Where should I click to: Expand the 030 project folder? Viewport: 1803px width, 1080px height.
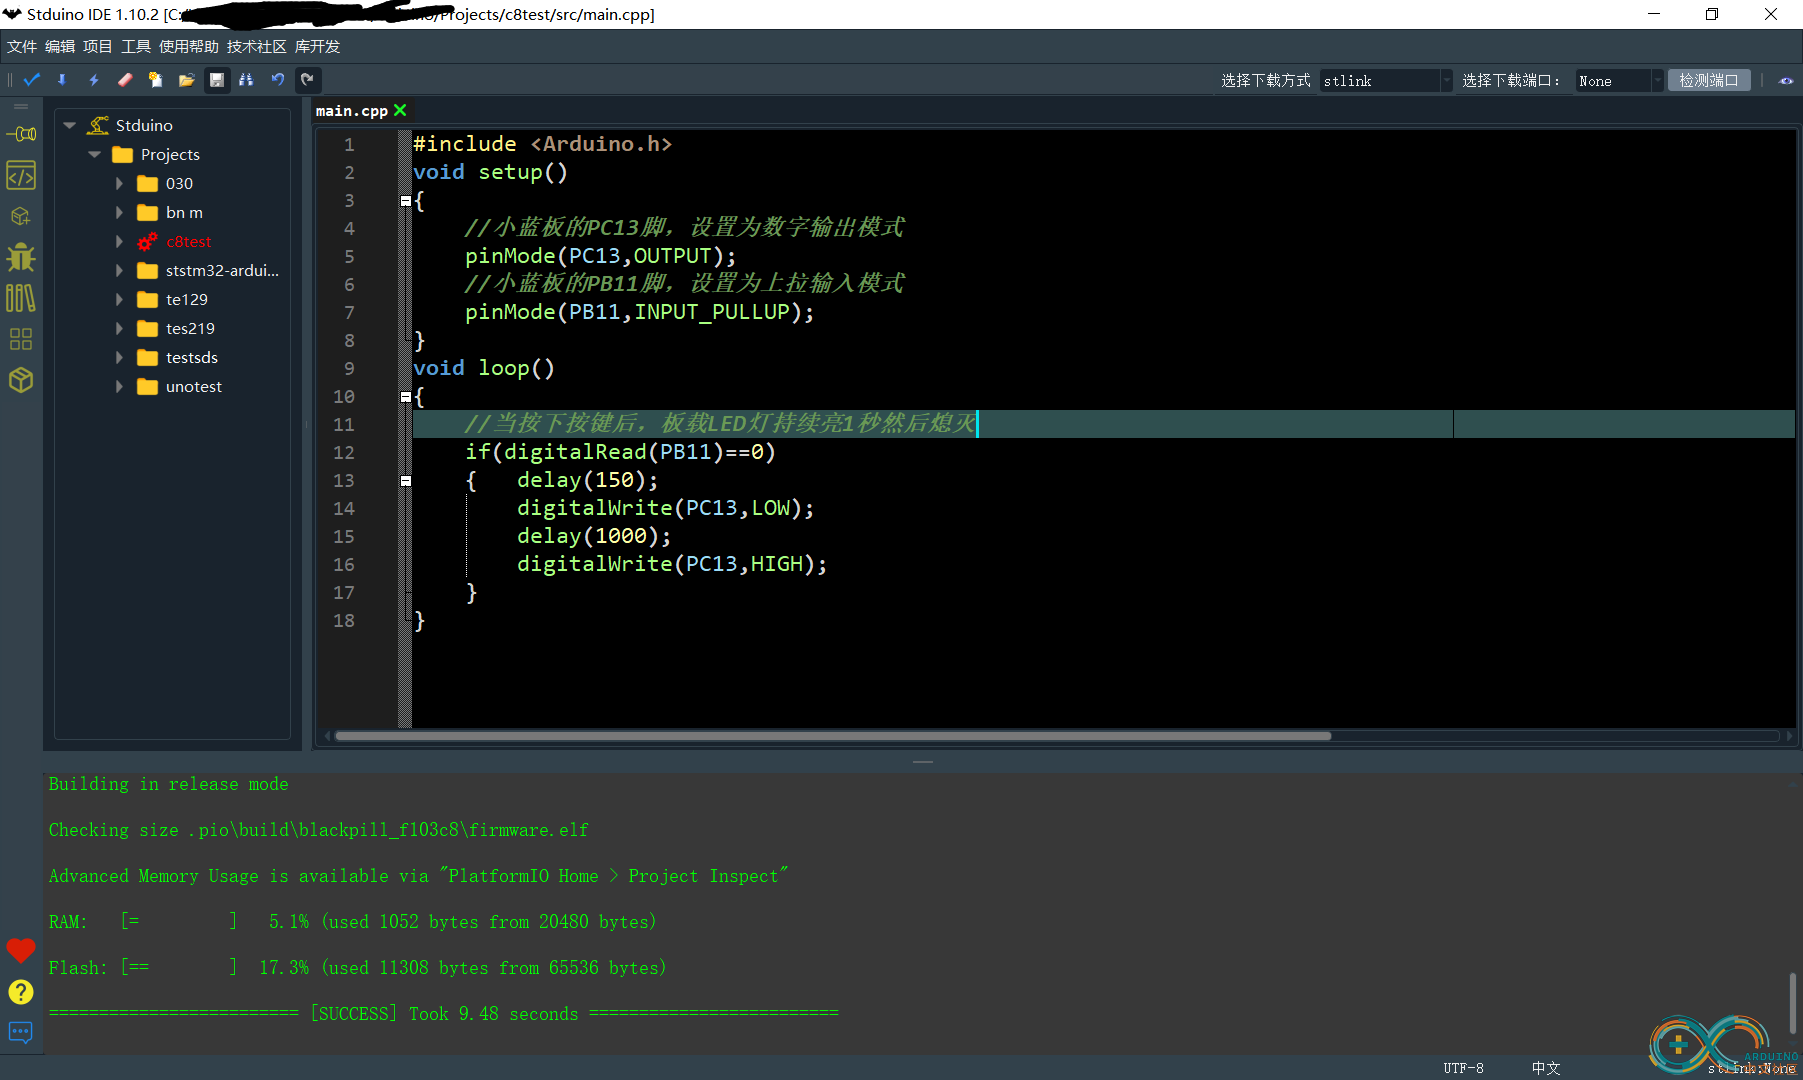click(119, 183)
